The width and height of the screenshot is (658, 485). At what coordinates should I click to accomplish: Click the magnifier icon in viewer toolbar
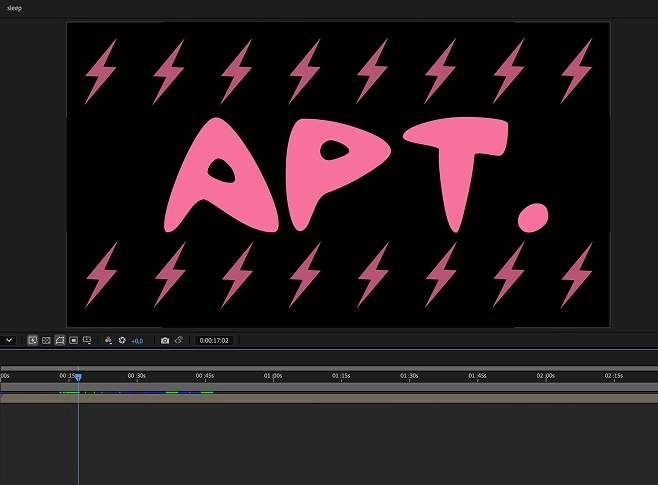click(x=33, y=340)
